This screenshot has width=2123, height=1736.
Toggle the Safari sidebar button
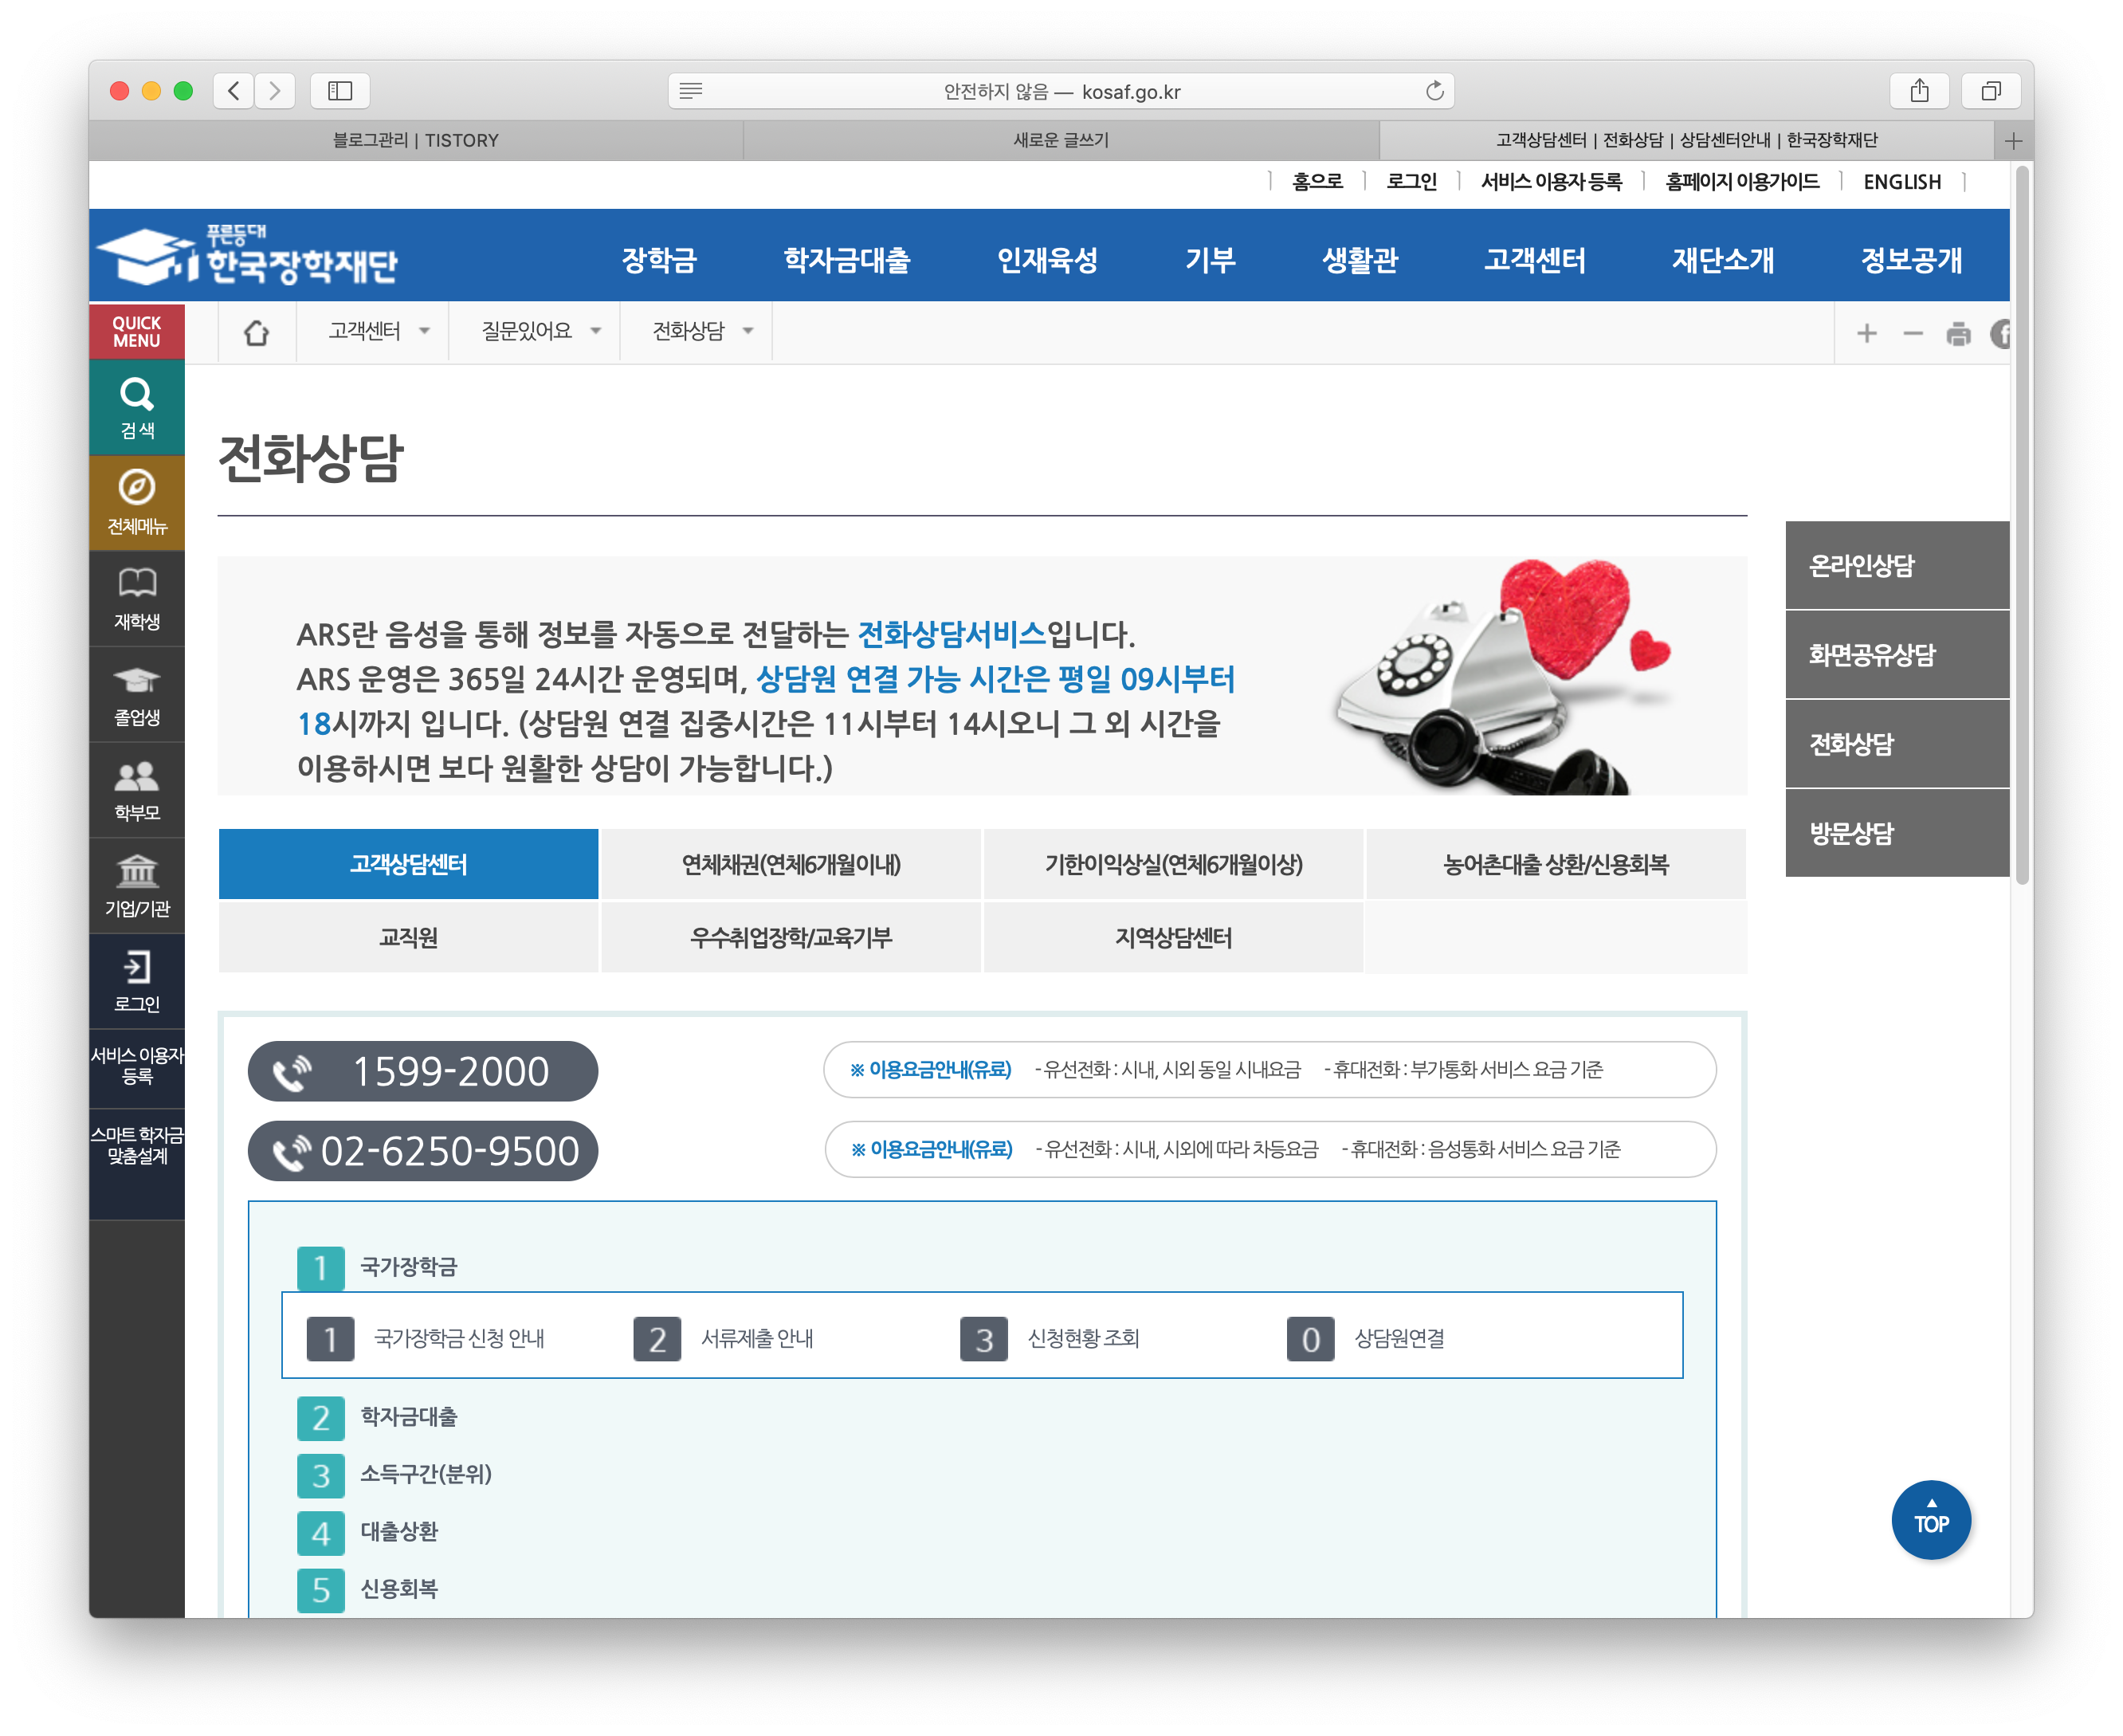coord(340,91)
